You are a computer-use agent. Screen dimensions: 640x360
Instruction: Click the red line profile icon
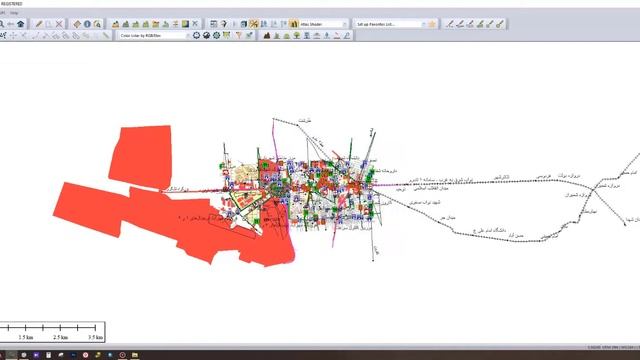337,36
